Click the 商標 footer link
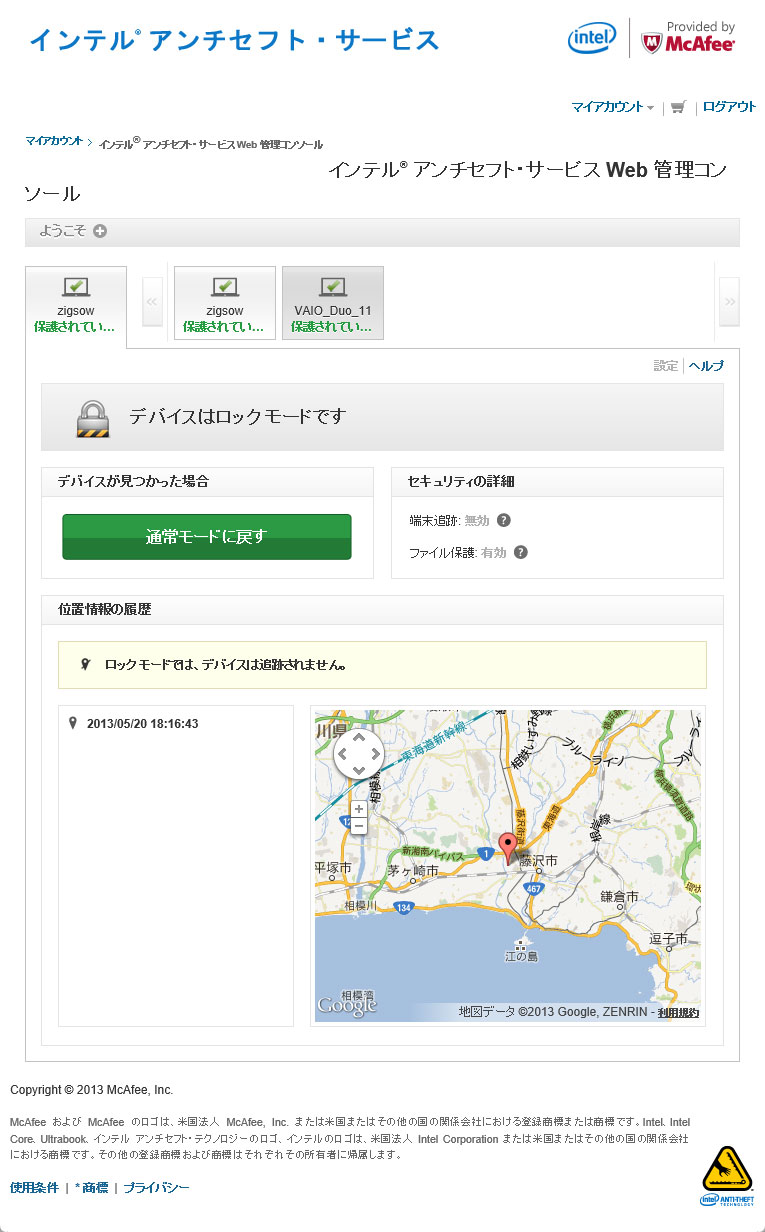Viewport: 765px width, 1232px height. click(91, 1188)
